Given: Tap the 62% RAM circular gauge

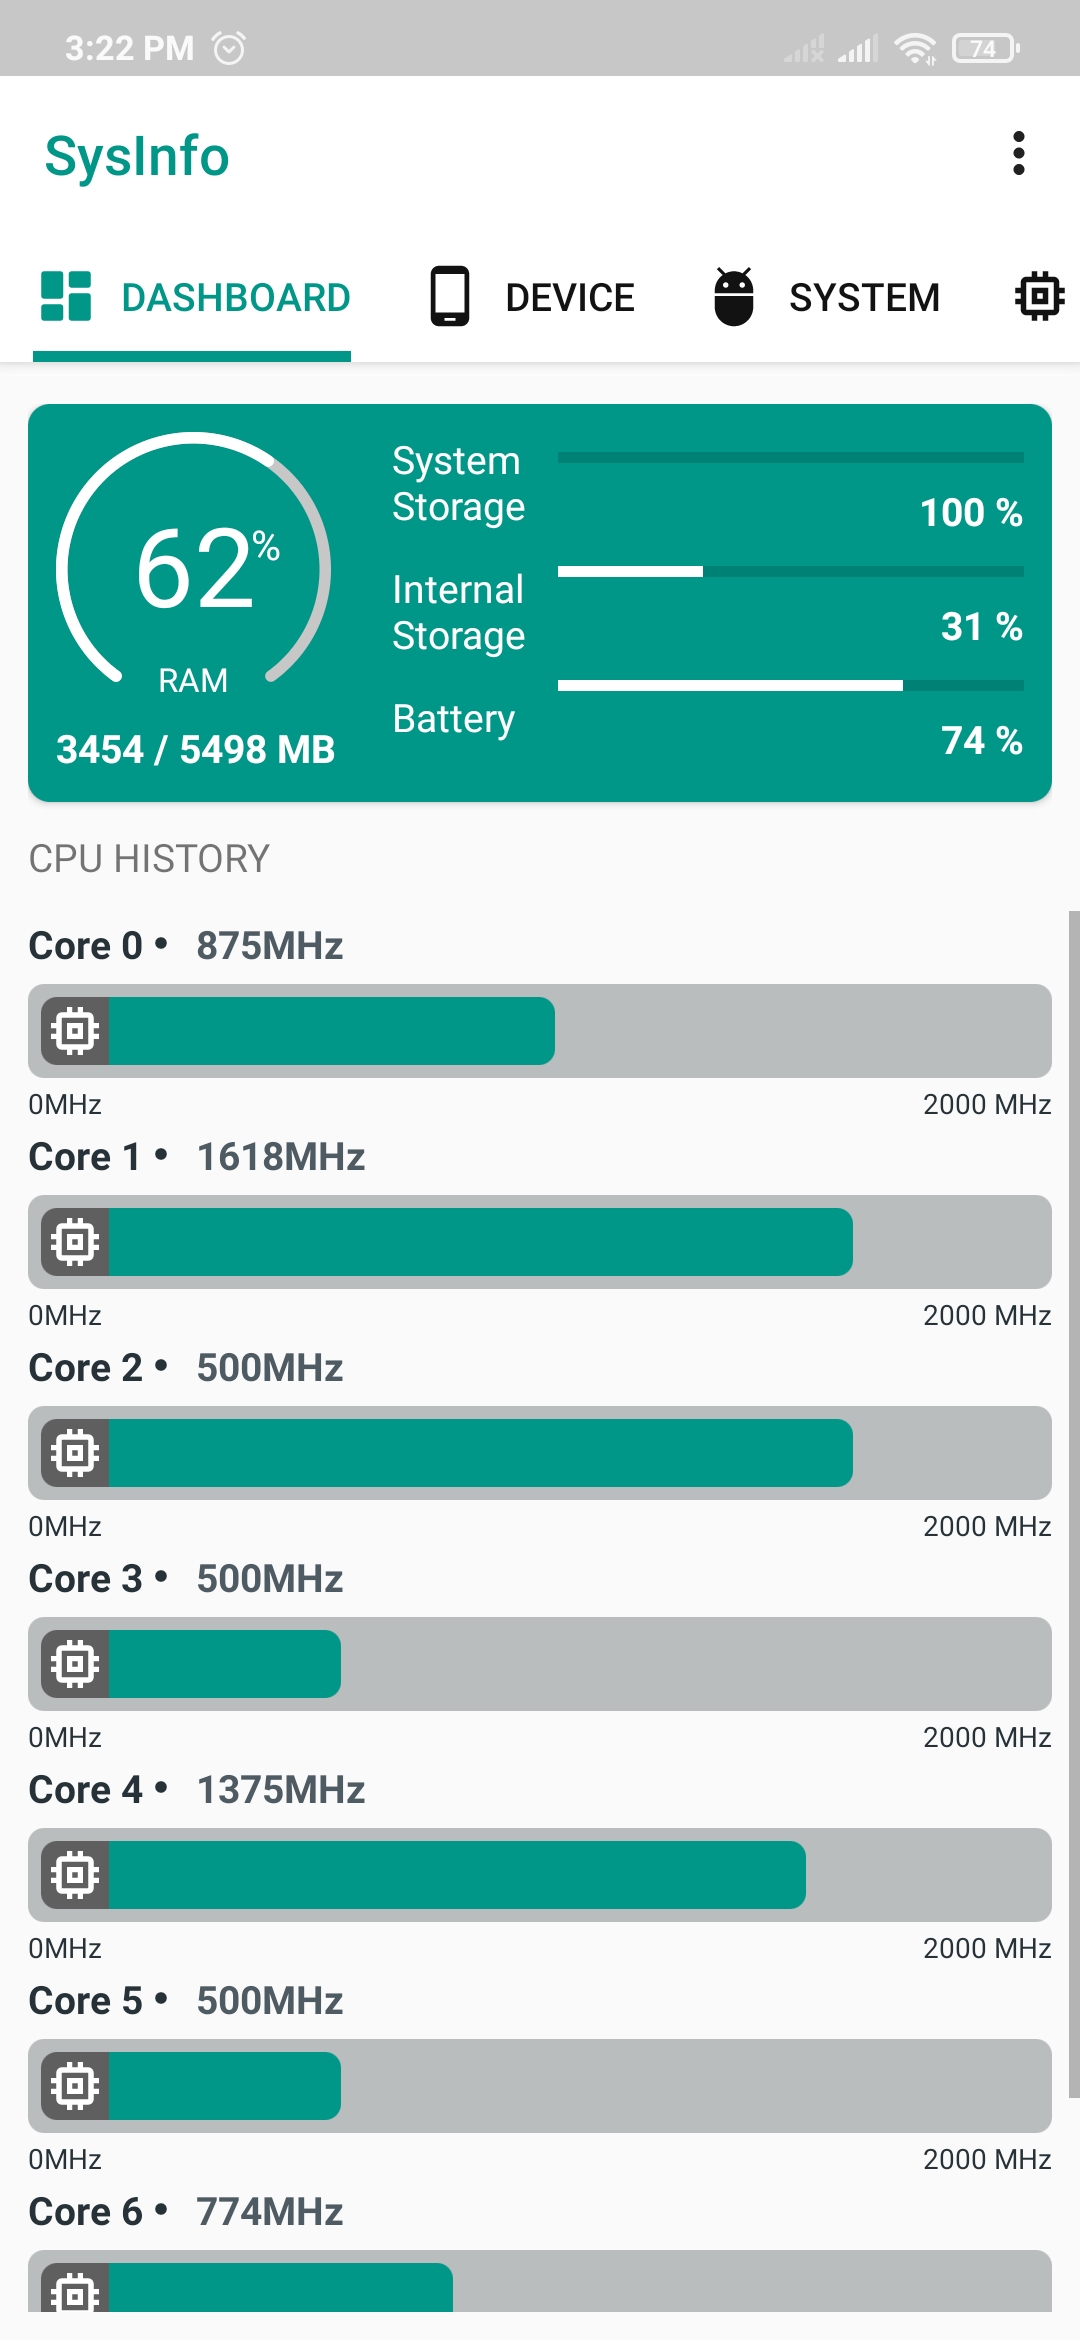Looking at the screenshot, I should (194, 567).
